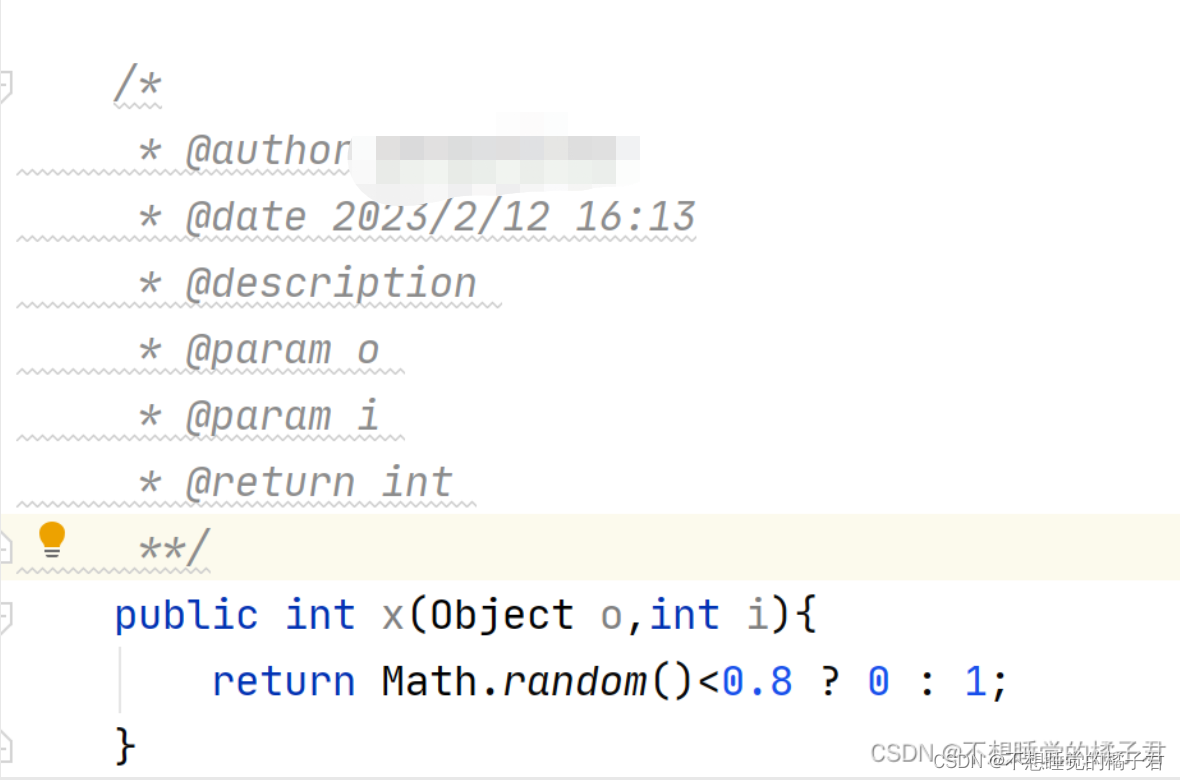Click the closing comment marker **/
The image size is (1180, 780).
(175, 547)
